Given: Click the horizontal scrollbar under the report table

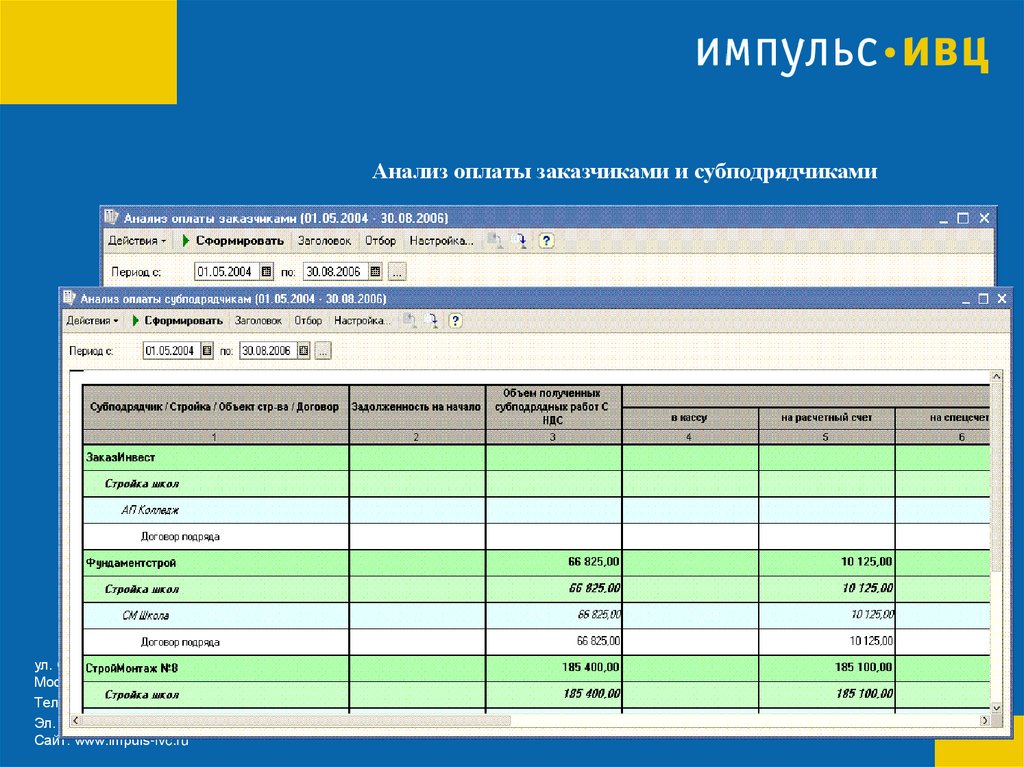Looking at the screenshot, I should 531,720.
